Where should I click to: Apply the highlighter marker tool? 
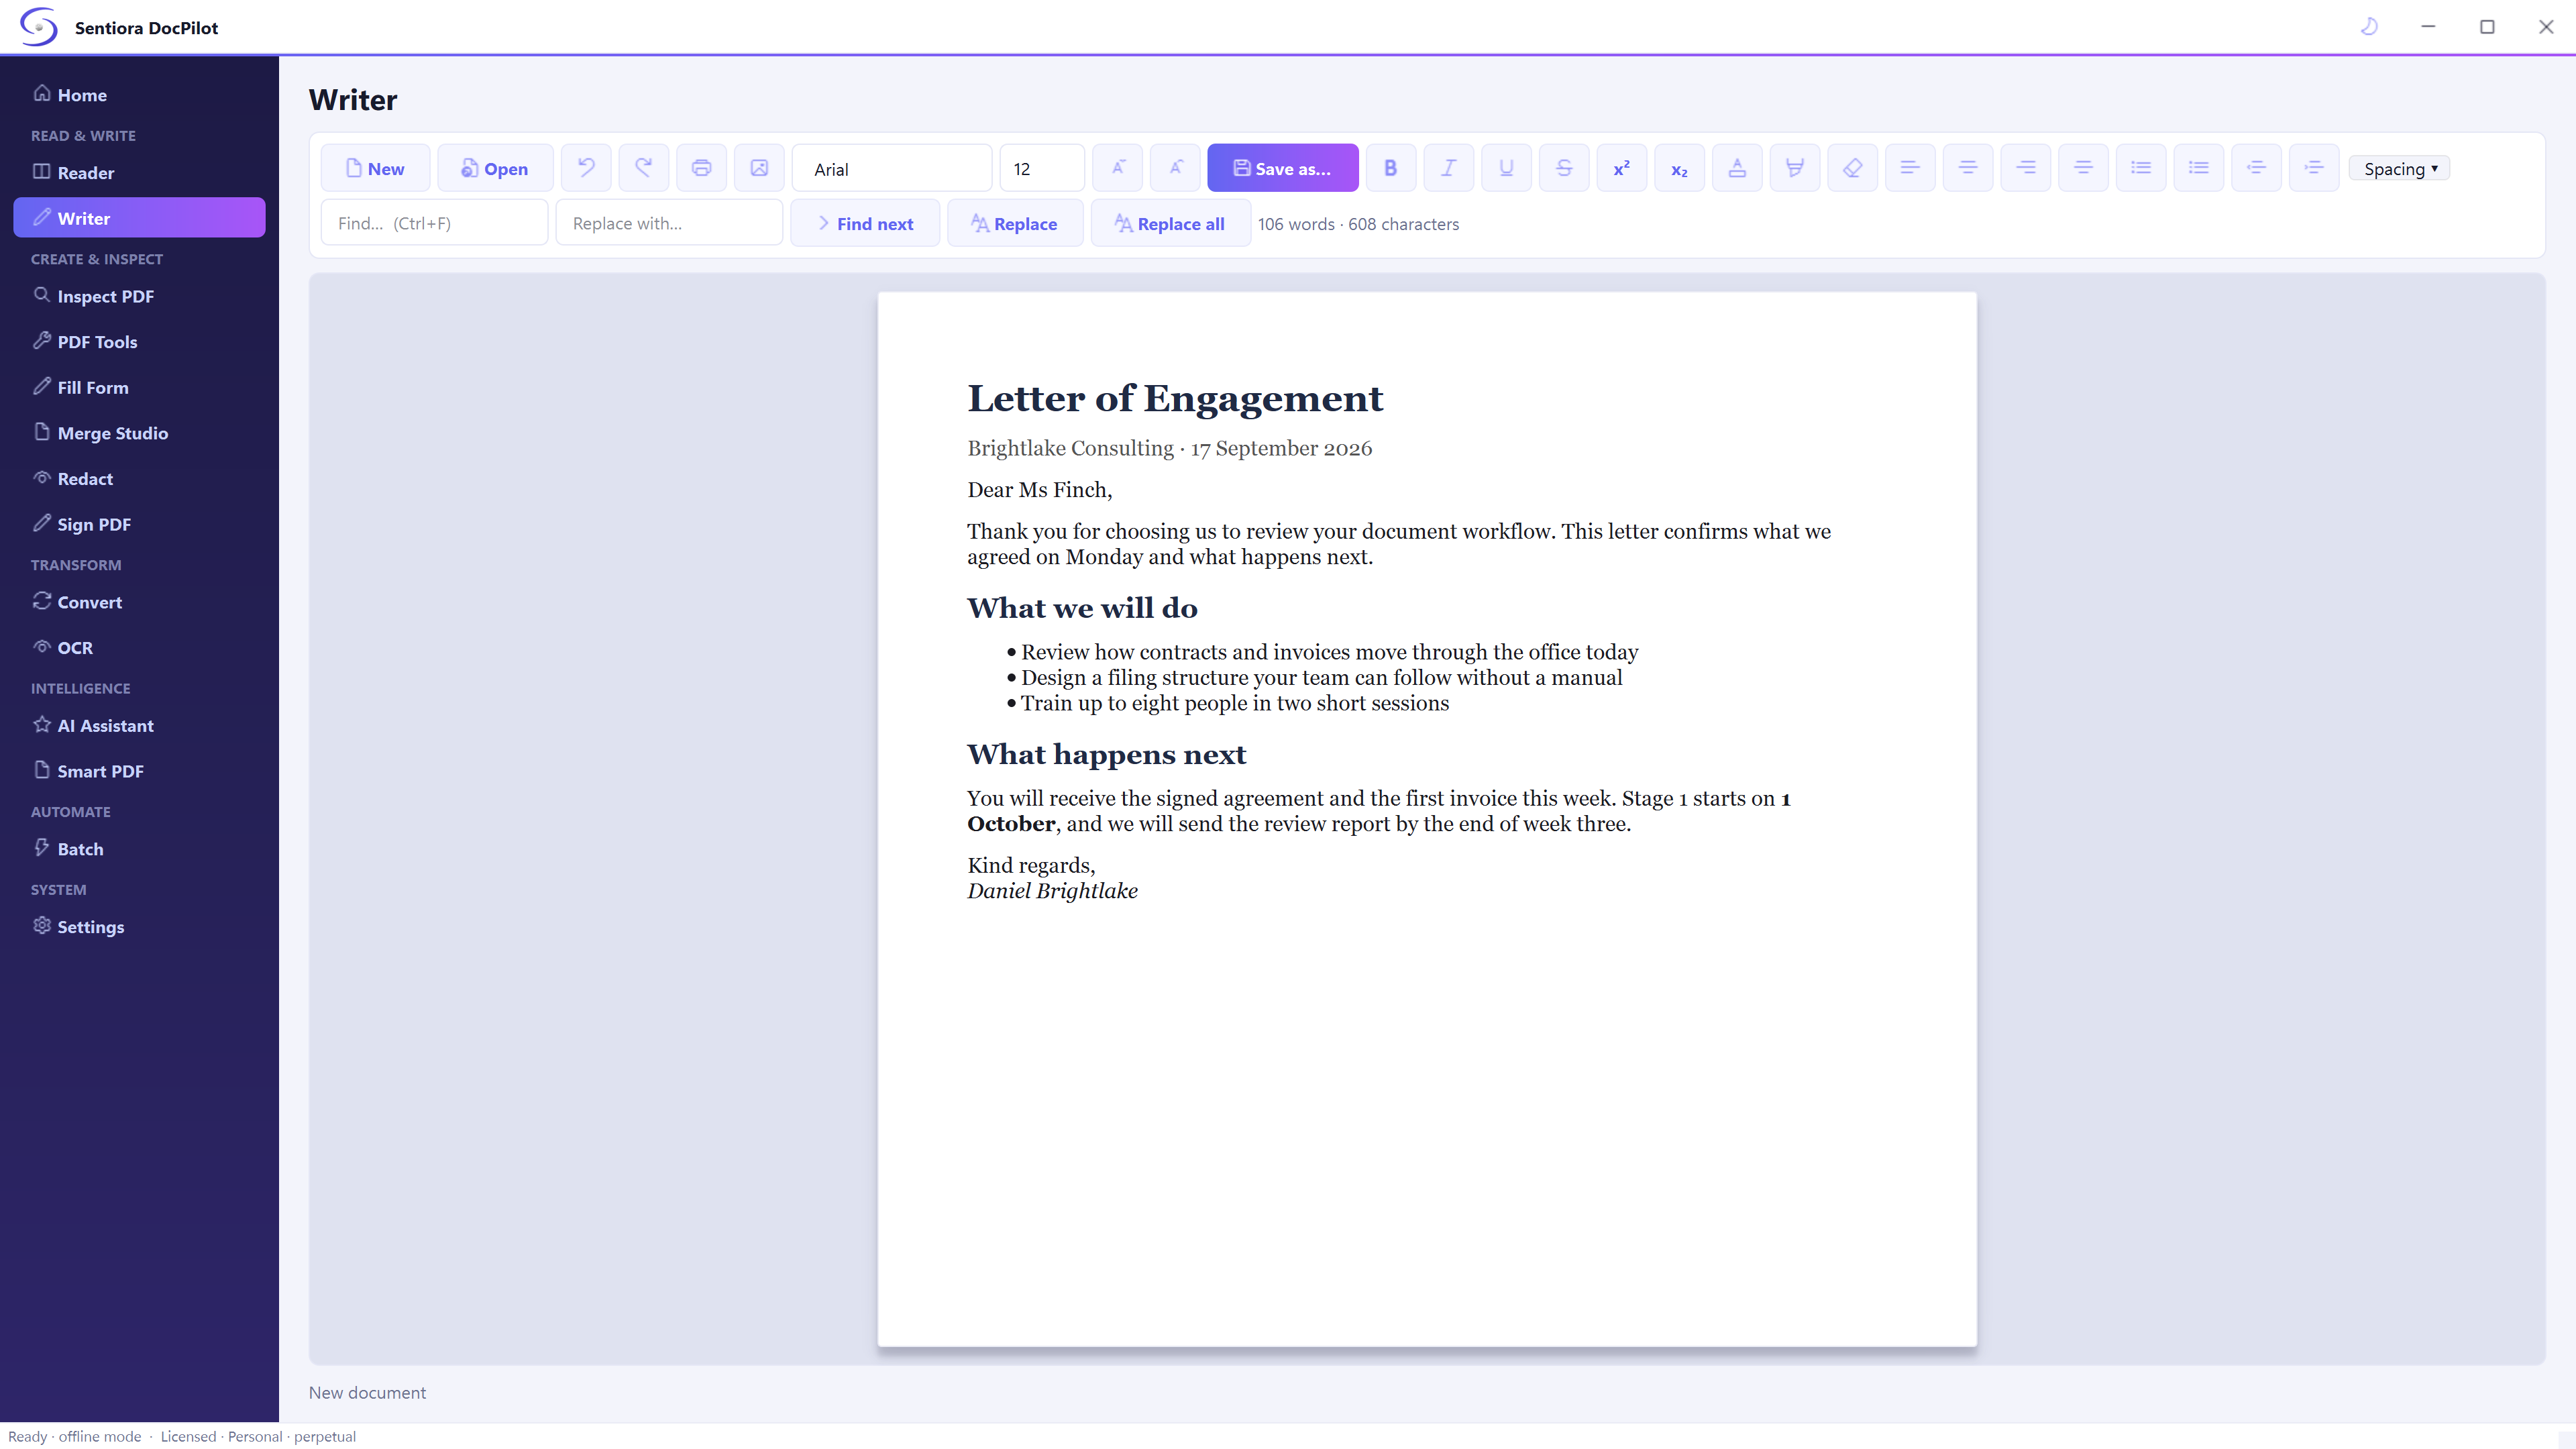click(1795, 168)
